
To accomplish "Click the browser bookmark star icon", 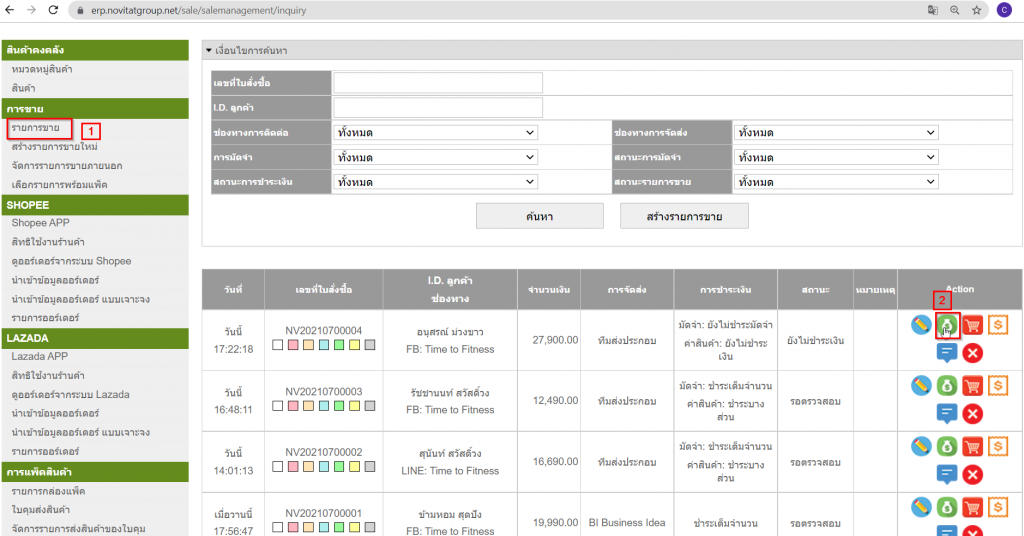I will (977, 9).
